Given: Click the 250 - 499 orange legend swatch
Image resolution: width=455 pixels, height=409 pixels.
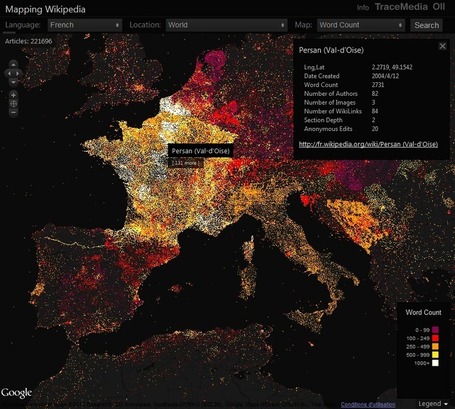Looking at the screenshot, I should 435,347.
